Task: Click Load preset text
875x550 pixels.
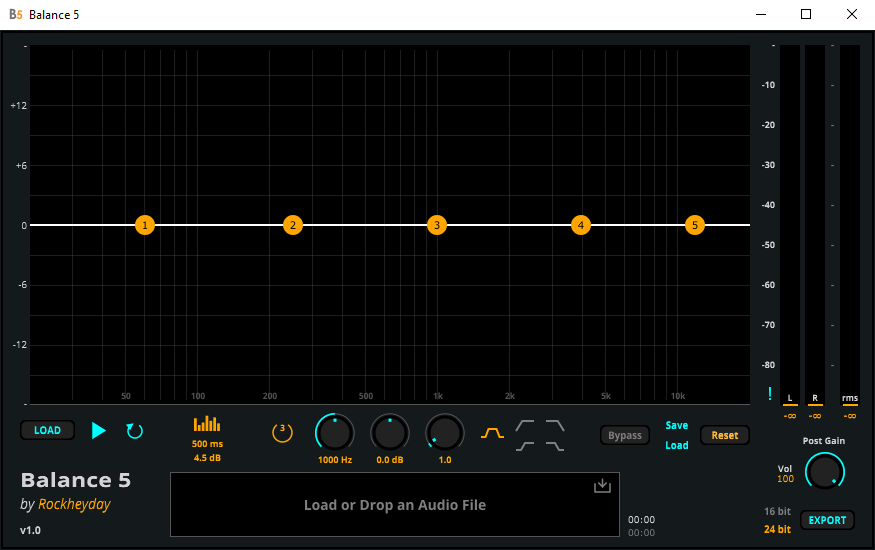Action: [x=676, y=445]
